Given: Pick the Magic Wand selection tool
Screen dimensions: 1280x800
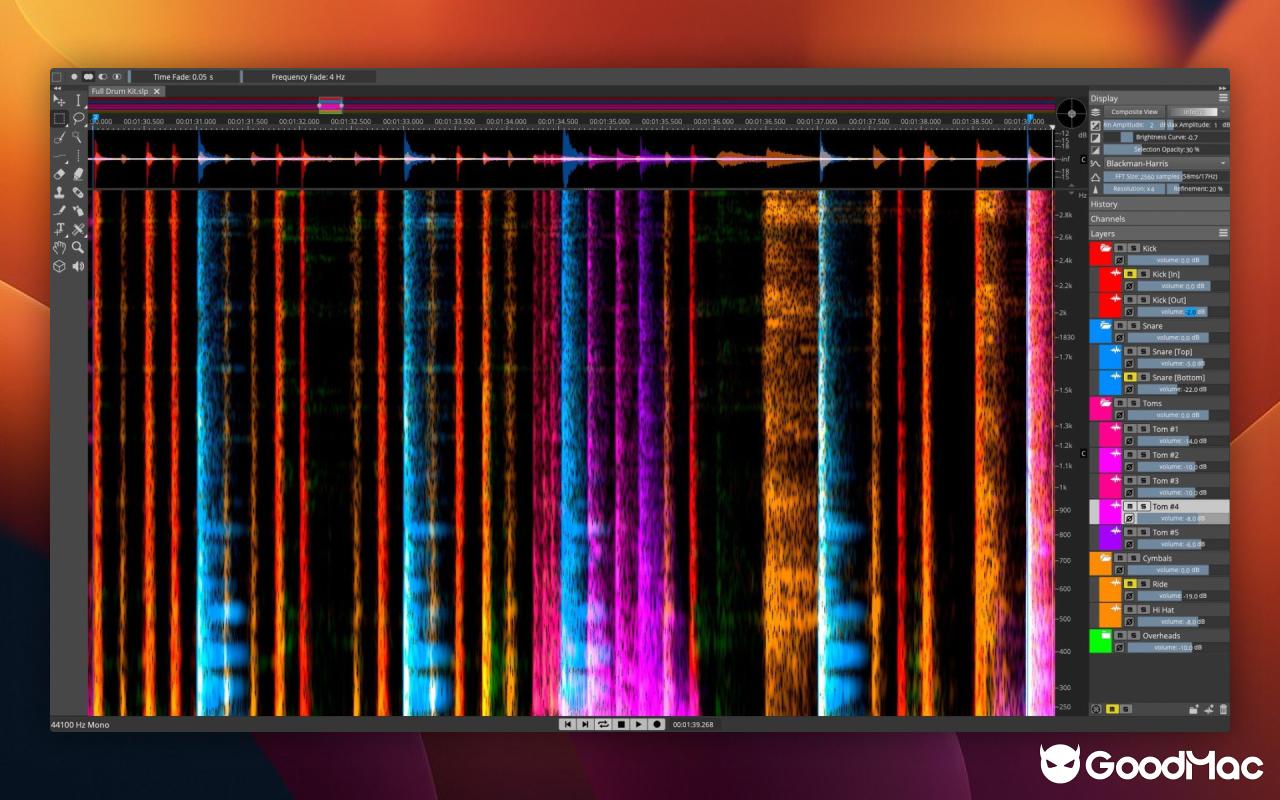Looking at the screenshot, I should point(77,137).
